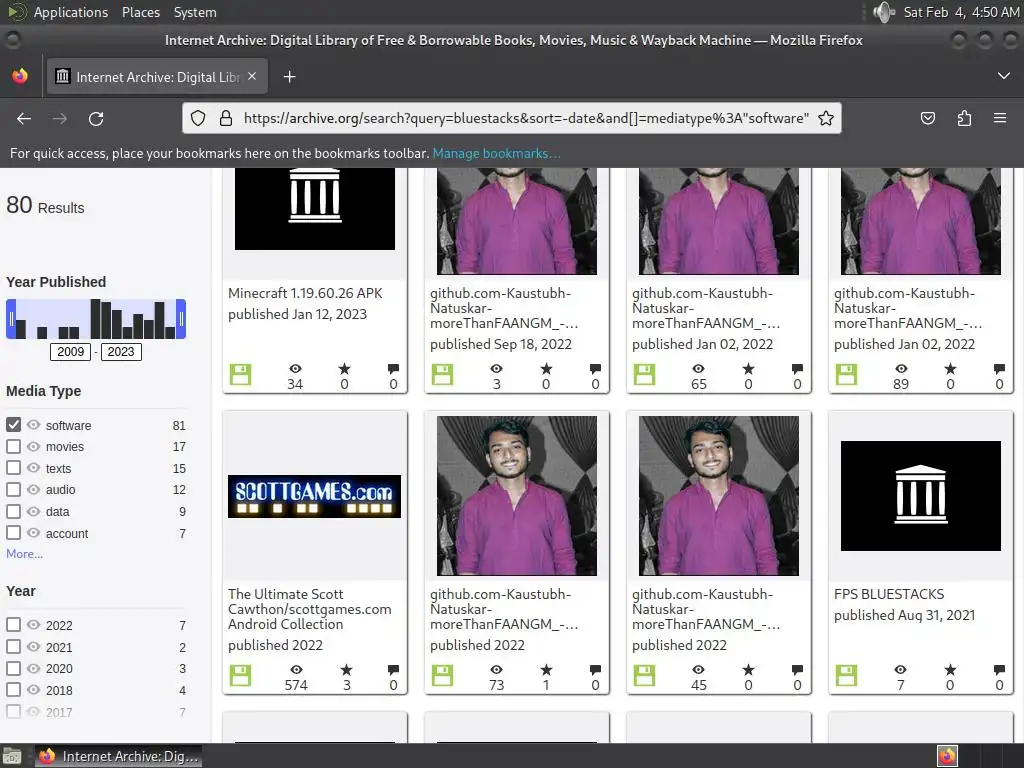The width and height of the screenshot is (1024, 768).
Task: Click the right handle of year histogram slider
Action: 181,319
